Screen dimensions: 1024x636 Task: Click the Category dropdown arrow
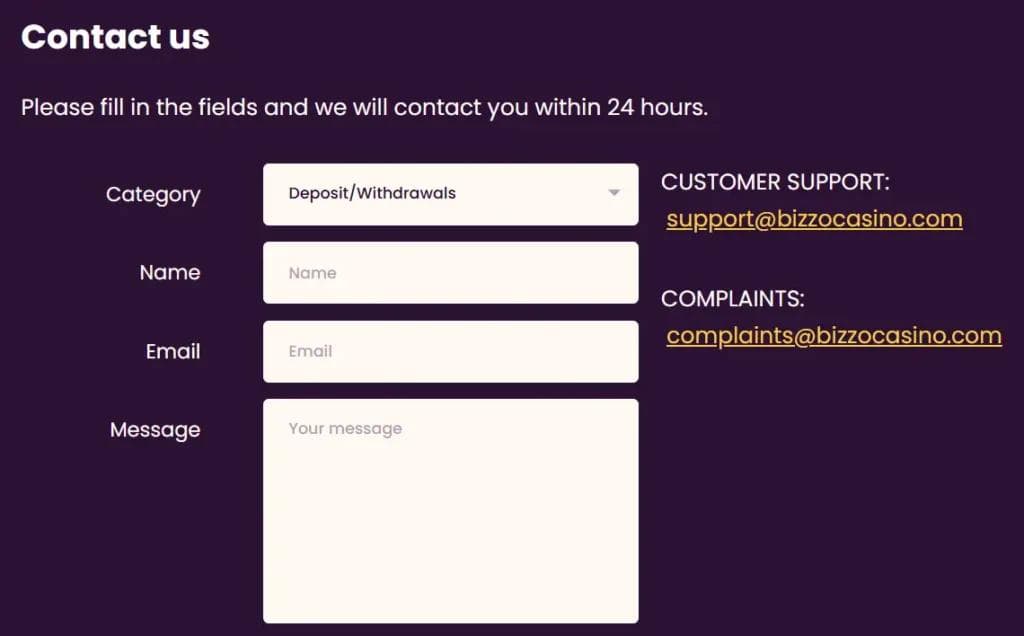pos(614,193)
